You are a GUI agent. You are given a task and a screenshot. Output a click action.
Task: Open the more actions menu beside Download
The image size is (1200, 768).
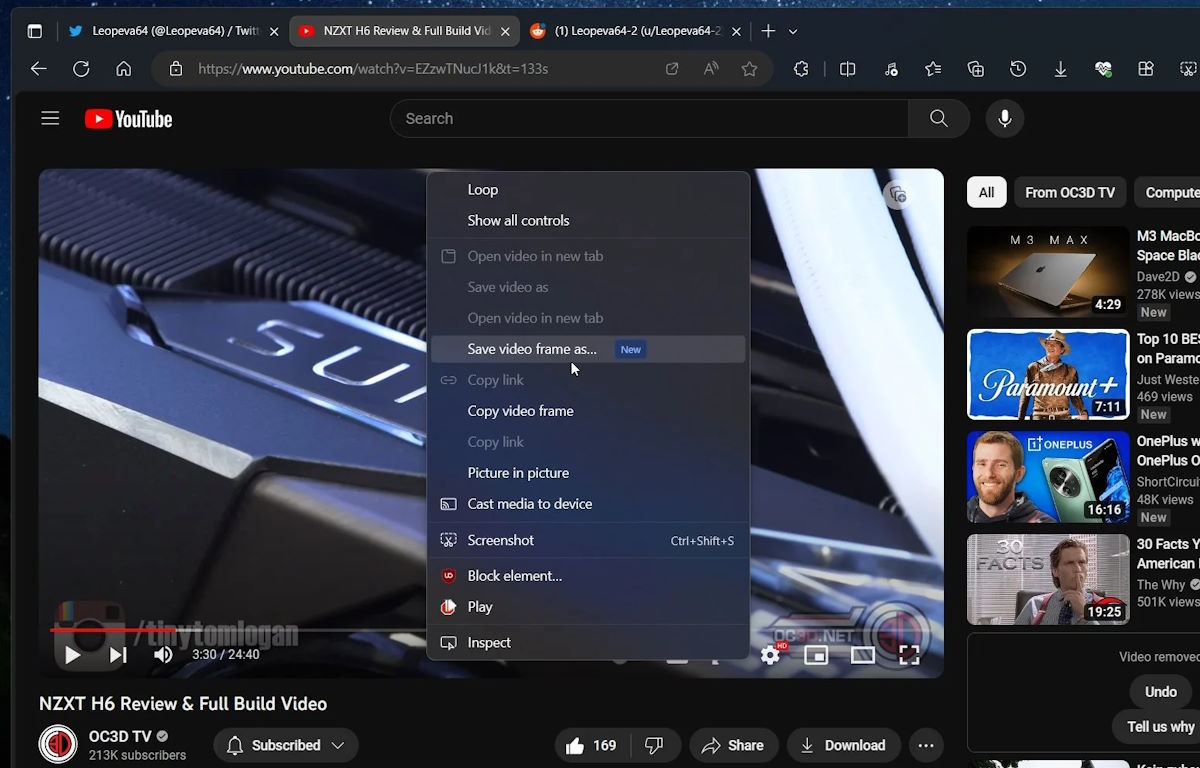[926, 745]
